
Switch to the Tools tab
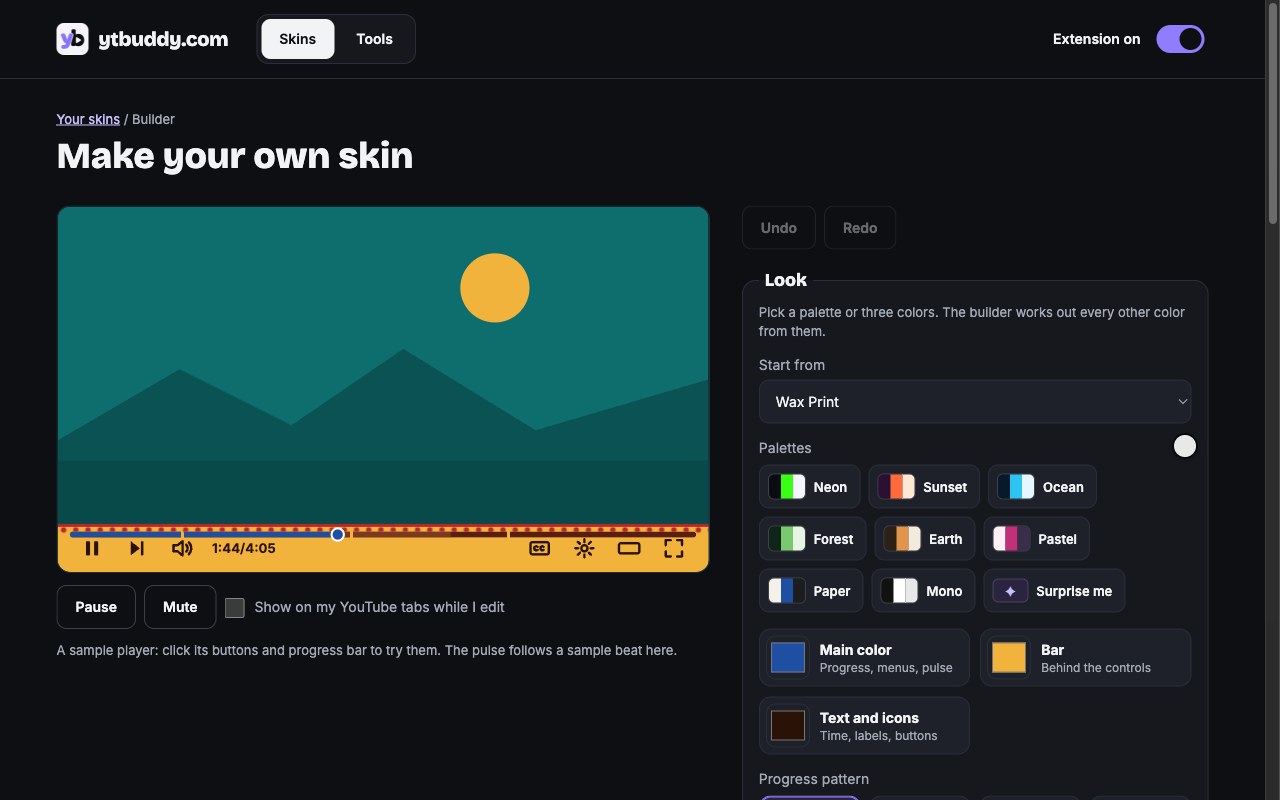pos(375,39)
